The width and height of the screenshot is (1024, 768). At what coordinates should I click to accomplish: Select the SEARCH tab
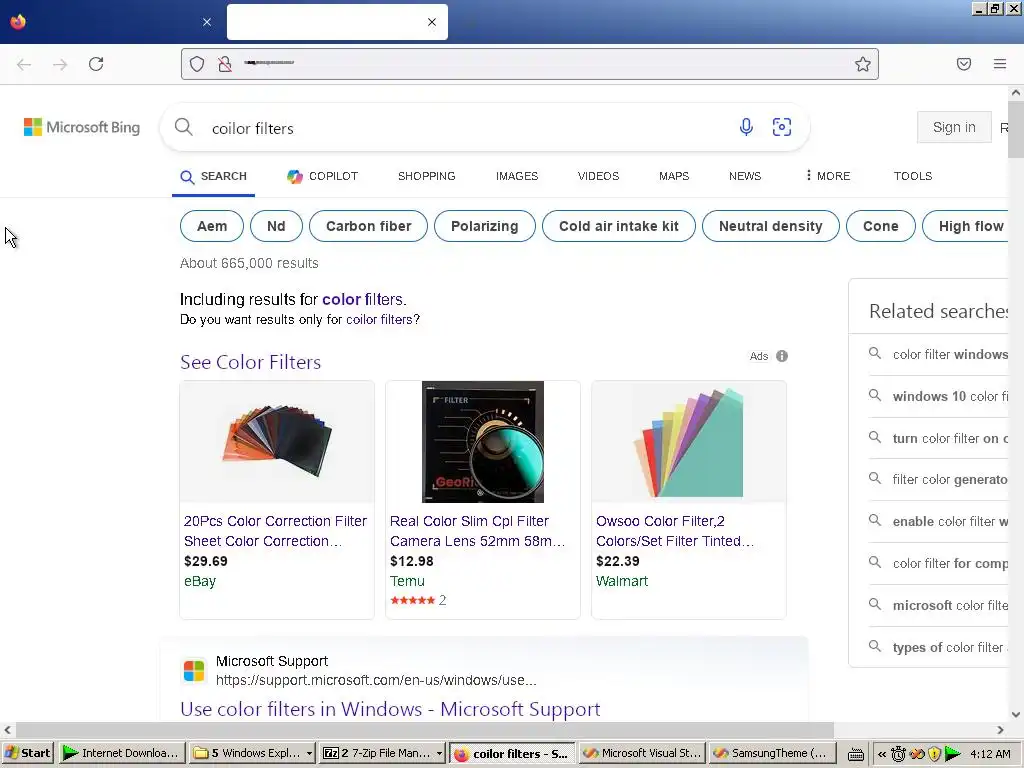214,176
